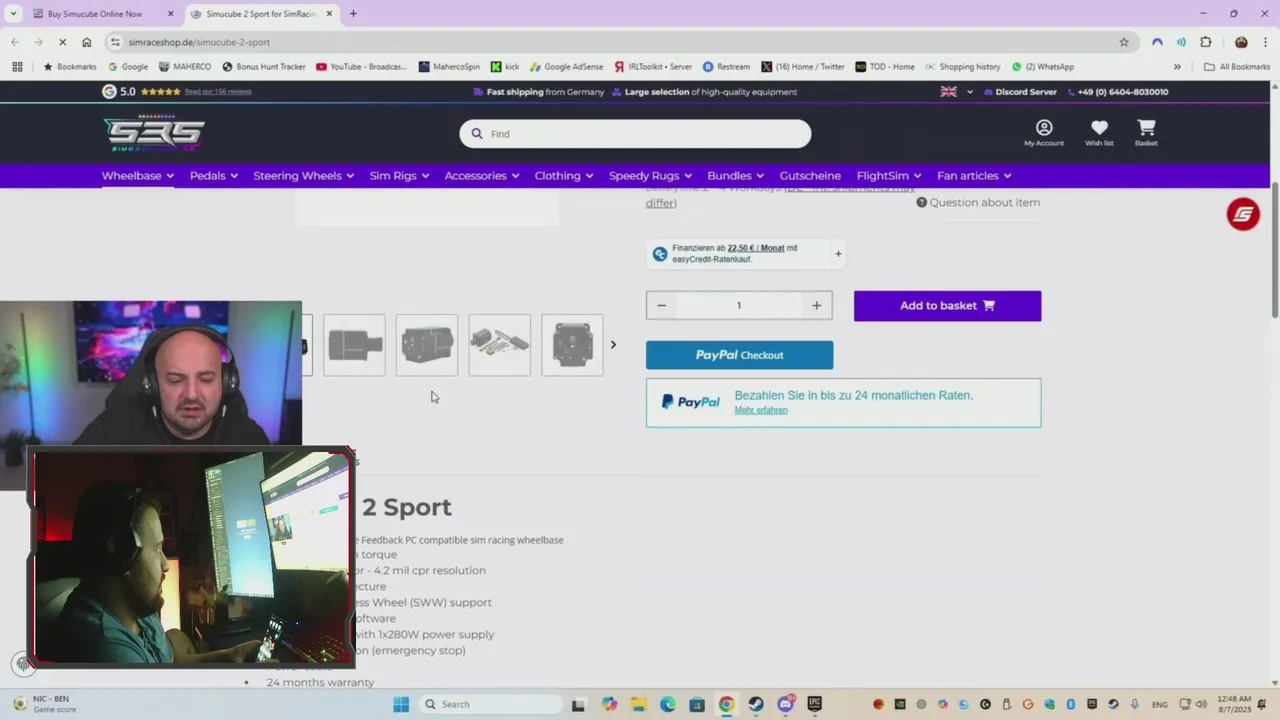Open the All Bookmarks folder
Screen dimensions: 1280x720
(1237, 67)
